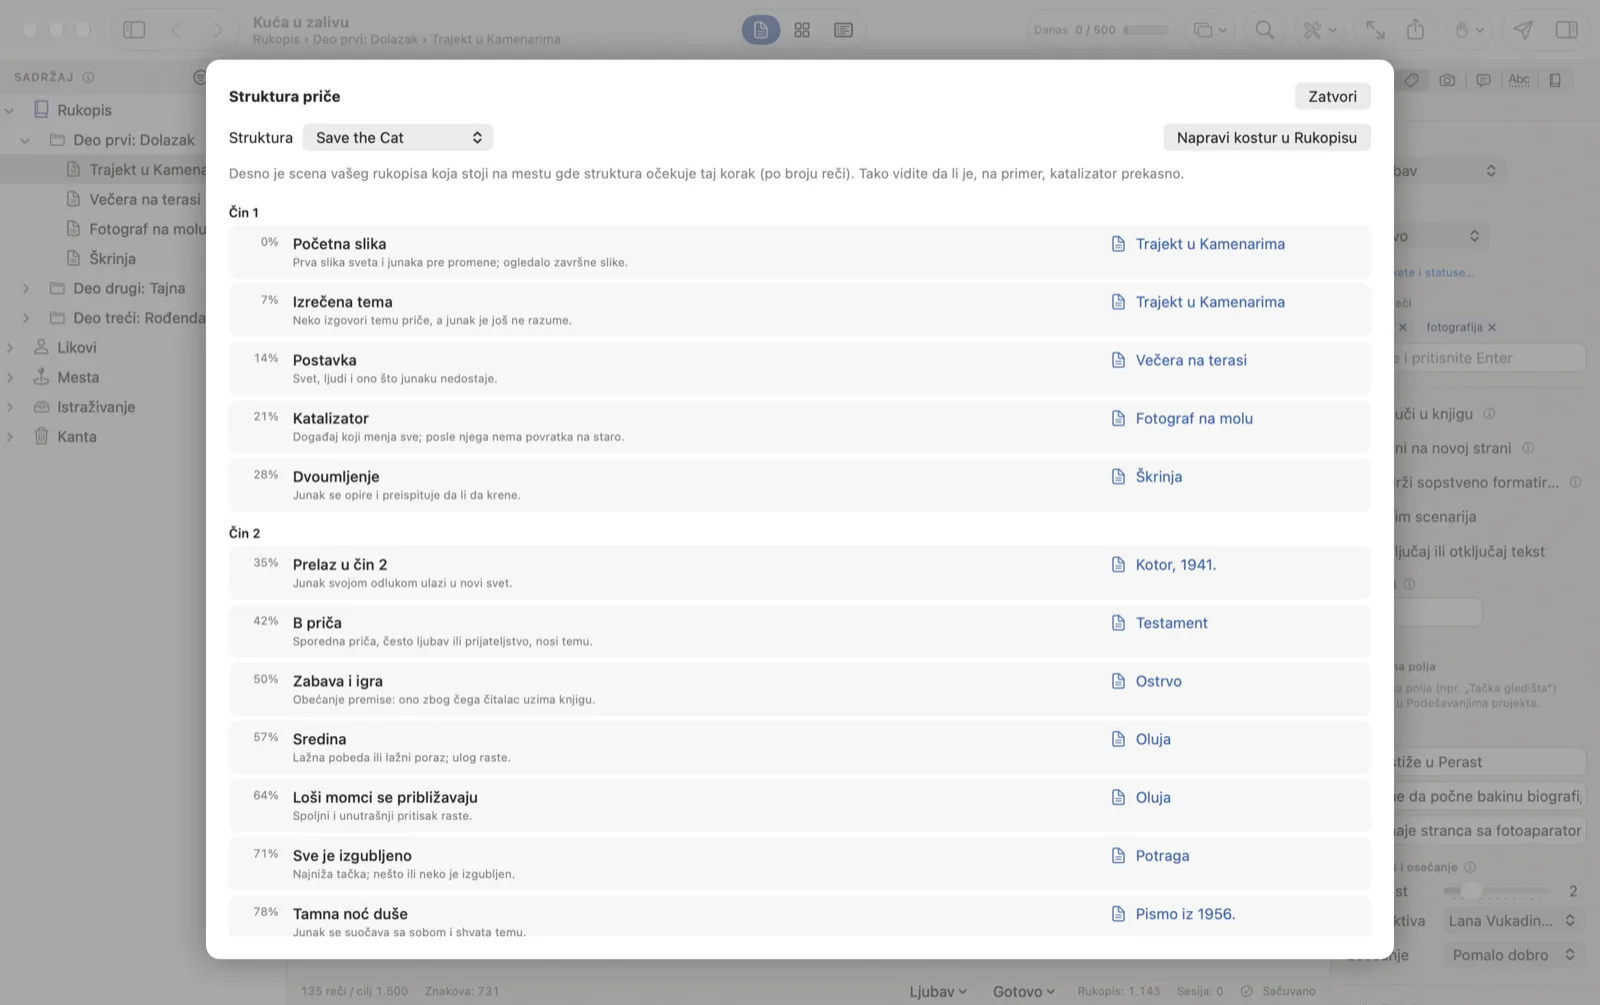The height and width of the screenshot is (1005, 1600).
Task: Click Napravi kostur u Rukopisu button
Action: click(1266, 137)
